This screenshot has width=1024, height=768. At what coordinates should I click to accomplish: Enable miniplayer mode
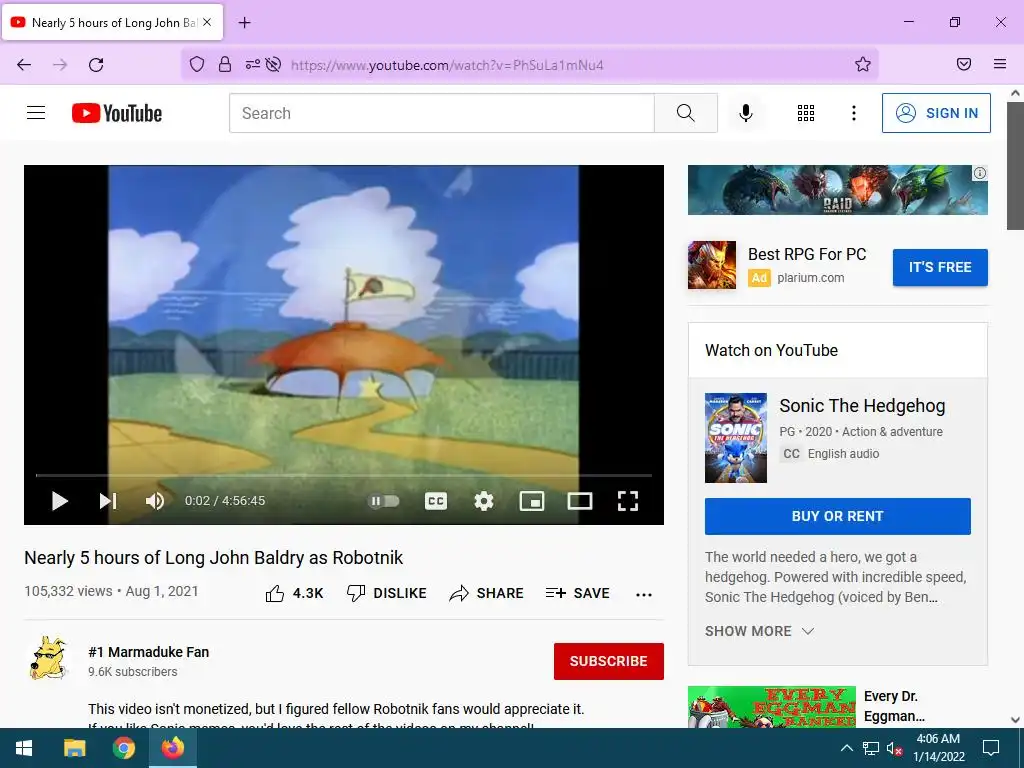click(532, 501)
